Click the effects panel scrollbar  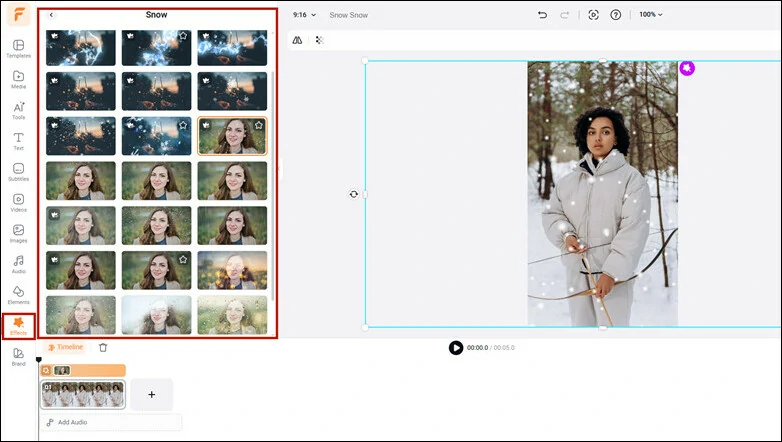tap(273, 185)
